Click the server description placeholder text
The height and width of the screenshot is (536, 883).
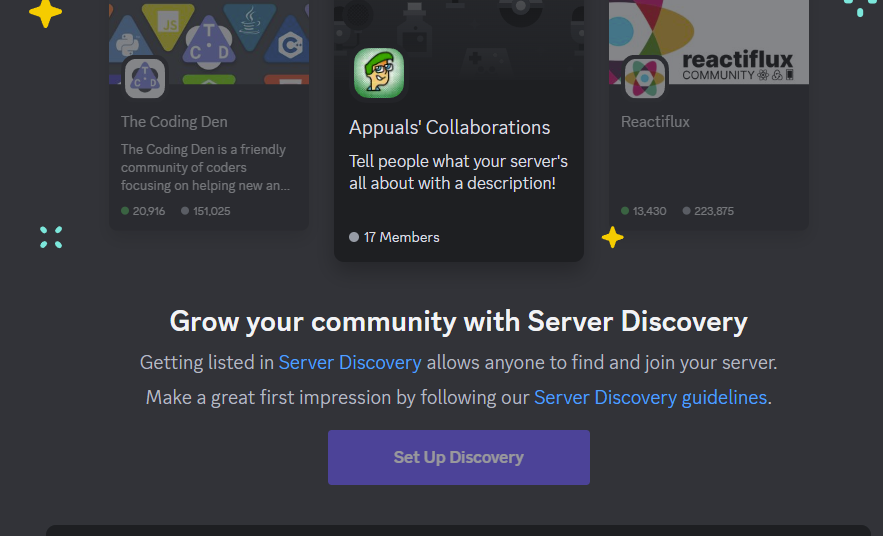point(458,172)
